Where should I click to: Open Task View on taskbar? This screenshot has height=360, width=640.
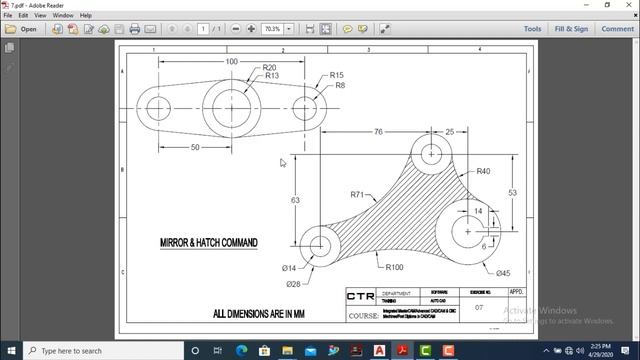click(218, 351)
